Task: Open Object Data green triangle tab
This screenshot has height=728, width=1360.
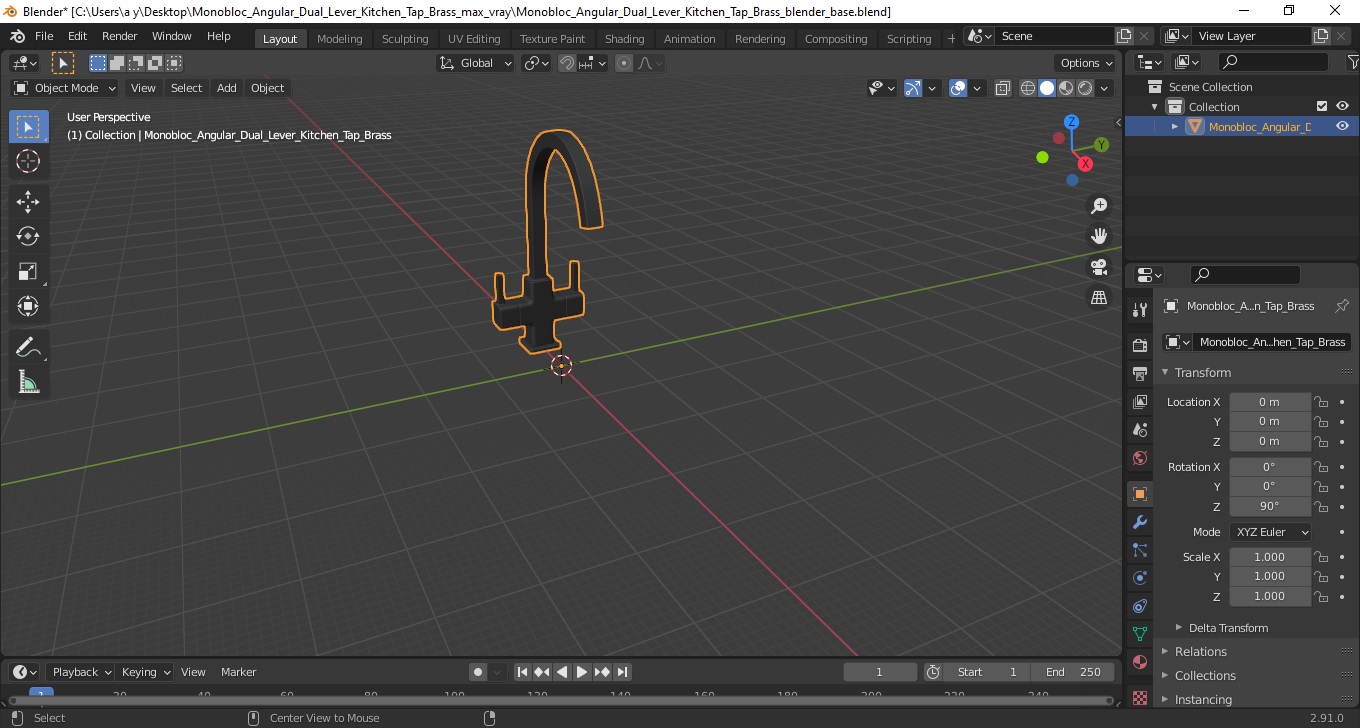Action: point(1140,634)
